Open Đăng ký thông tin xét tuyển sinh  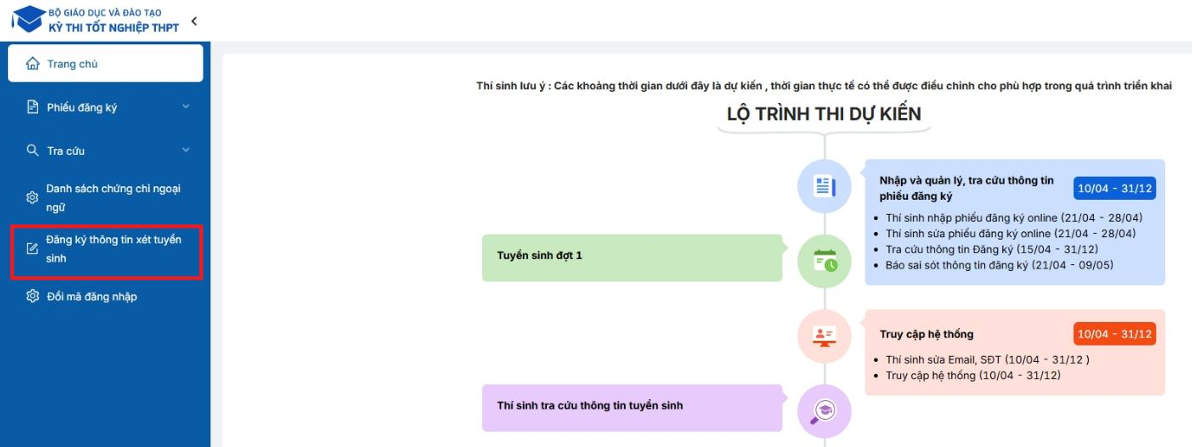click(x=112, y=249)
